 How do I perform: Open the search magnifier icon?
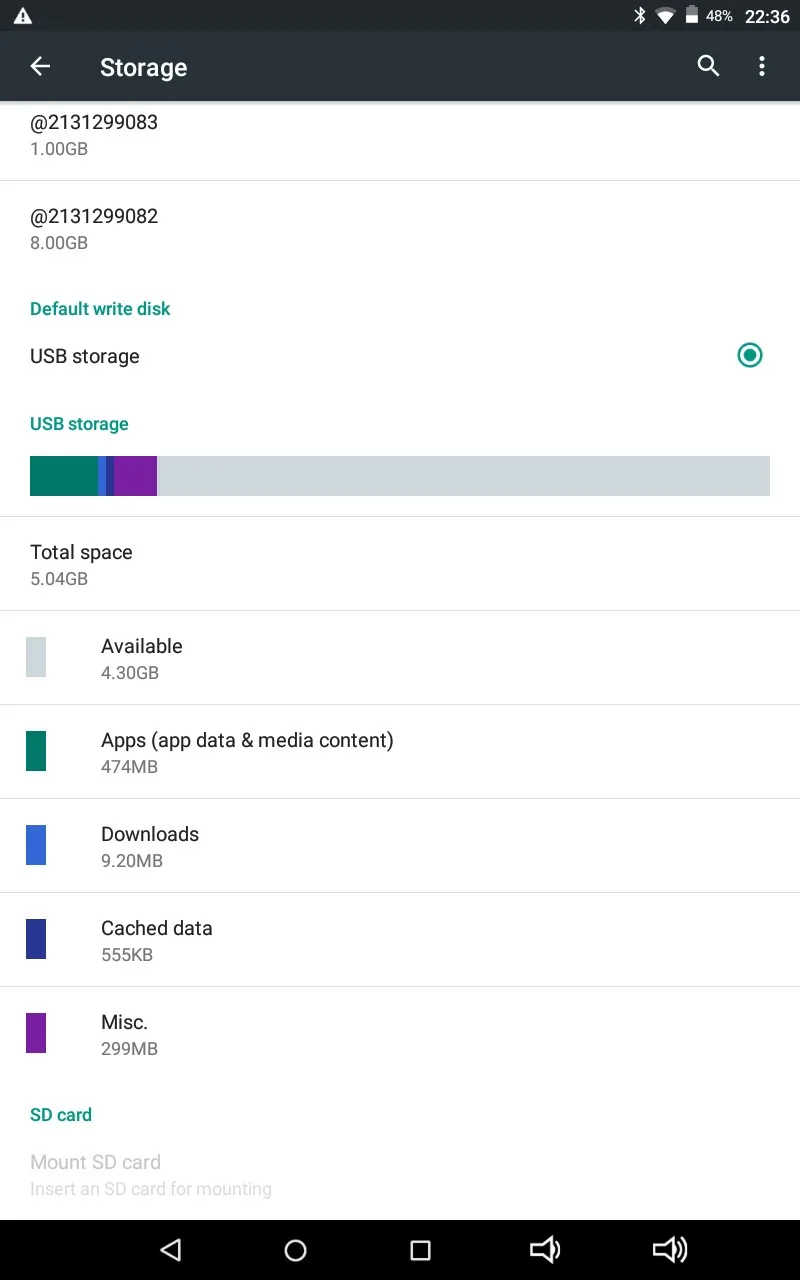708,67
